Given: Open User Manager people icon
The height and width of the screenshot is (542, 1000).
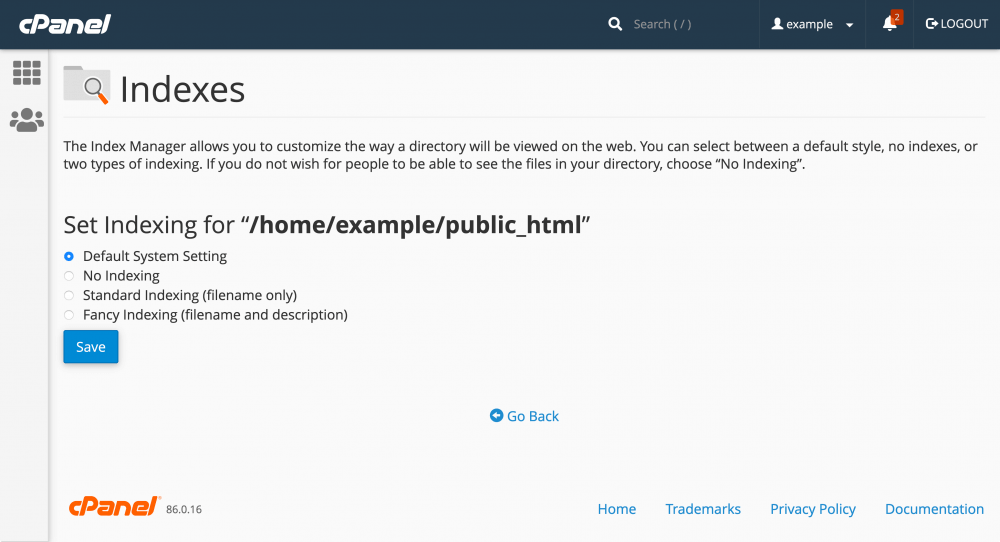Looking at the screenshot, I should (x=27, y=120).
